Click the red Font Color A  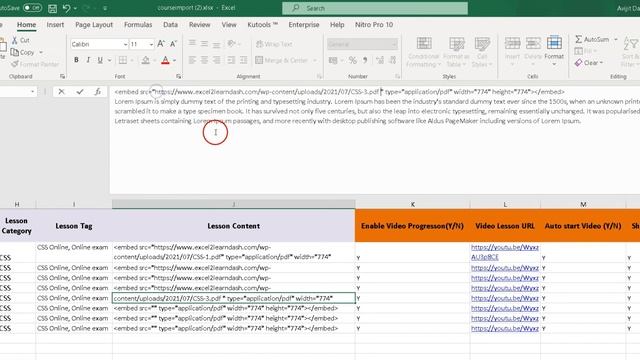point(165,60)
